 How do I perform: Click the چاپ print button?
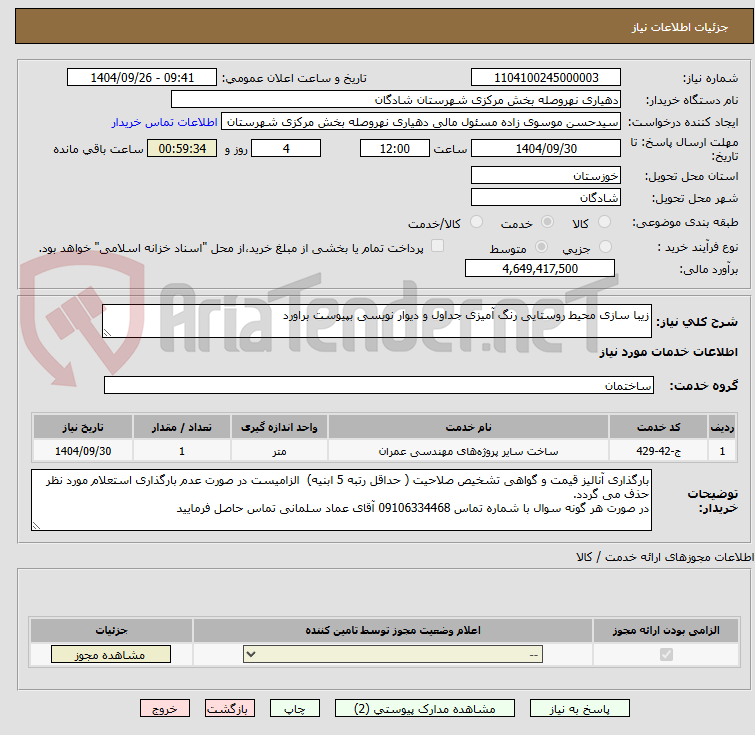pos(295,709)
